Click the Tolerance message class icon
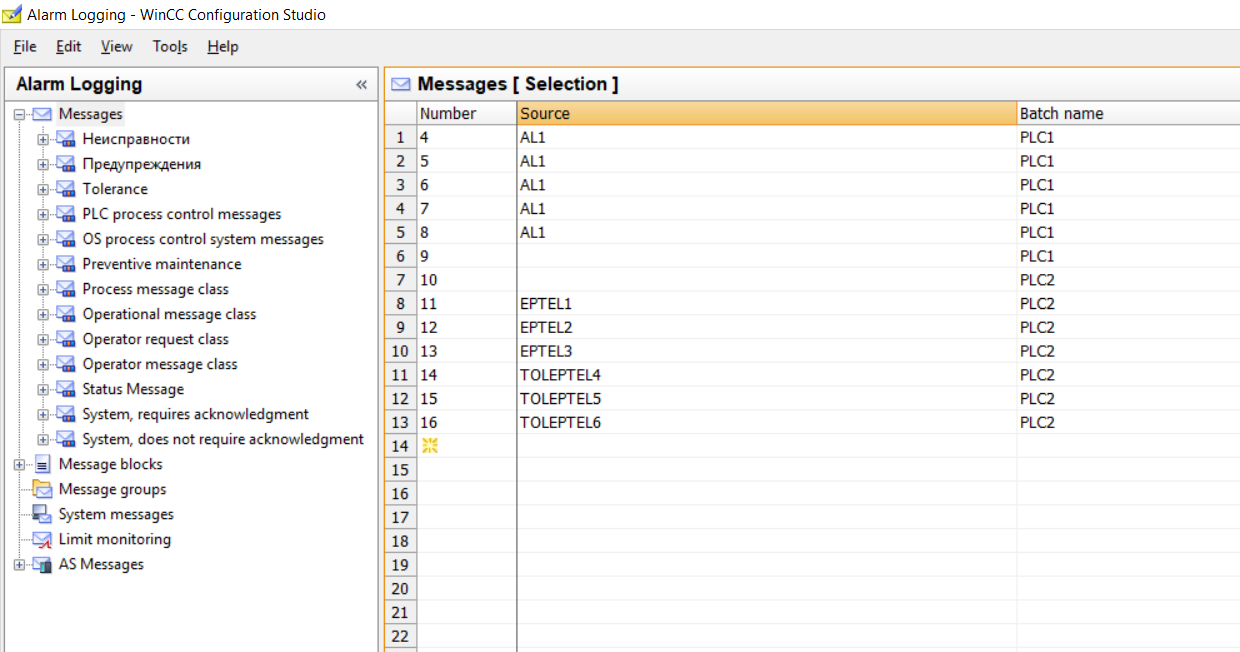The image size is (1240, 652). (66, 189)
